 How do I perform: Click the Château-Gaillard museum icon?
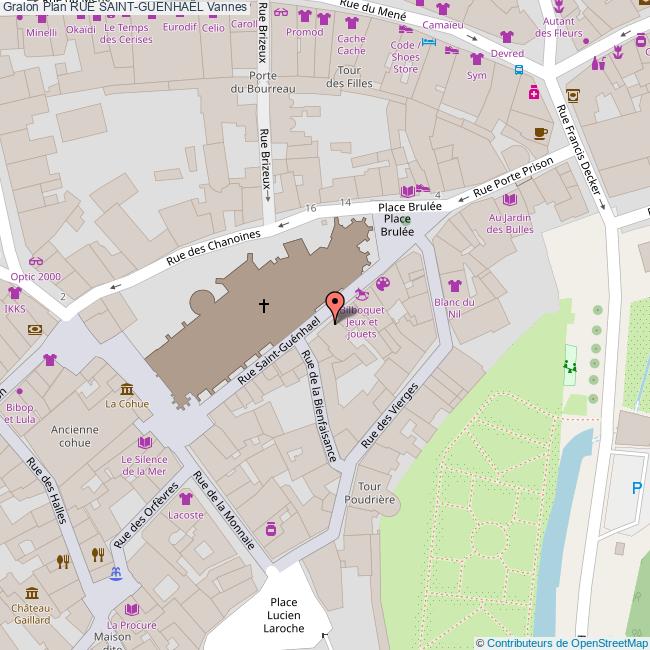click(31, 592)
